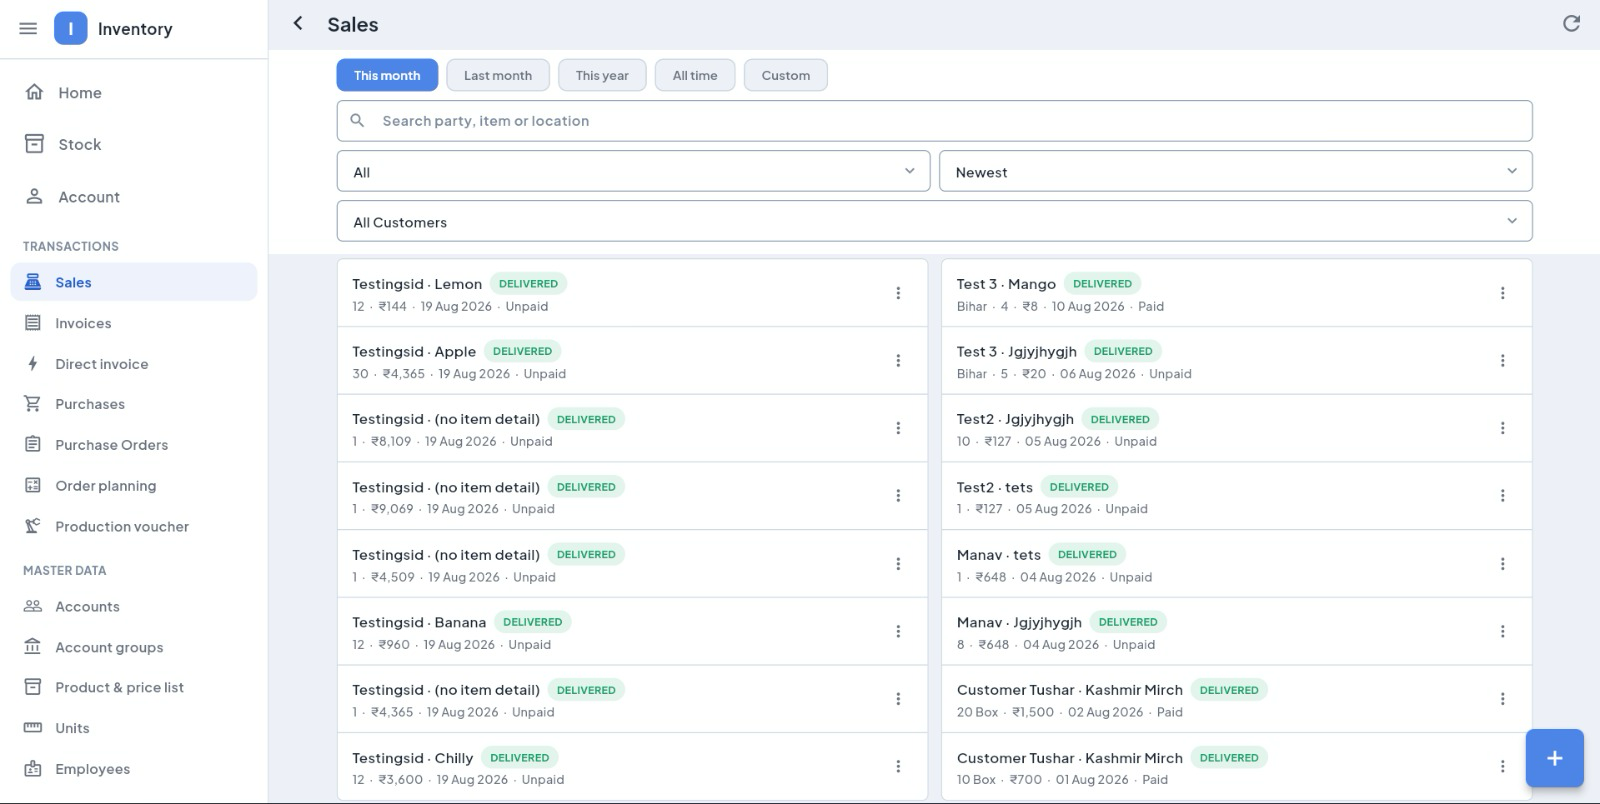
Task: Select the All time filter tab
Action: pos(695,75)
